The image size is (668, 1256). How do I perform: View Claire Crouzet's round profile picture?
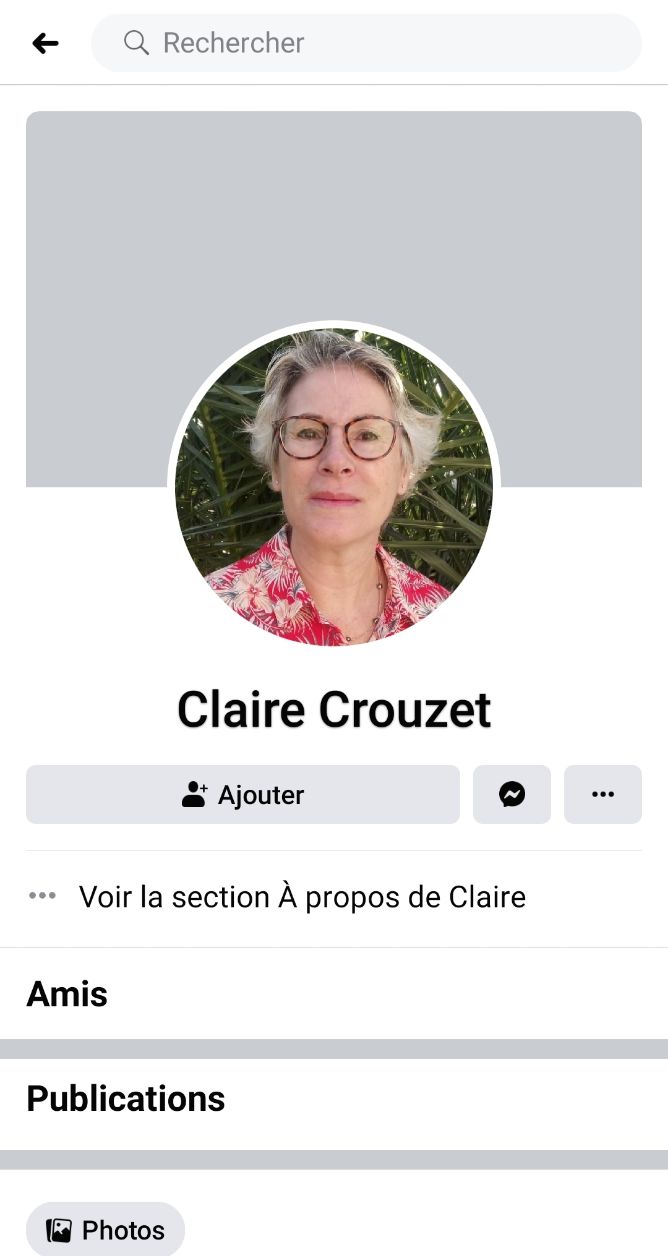tap(334, 487)
